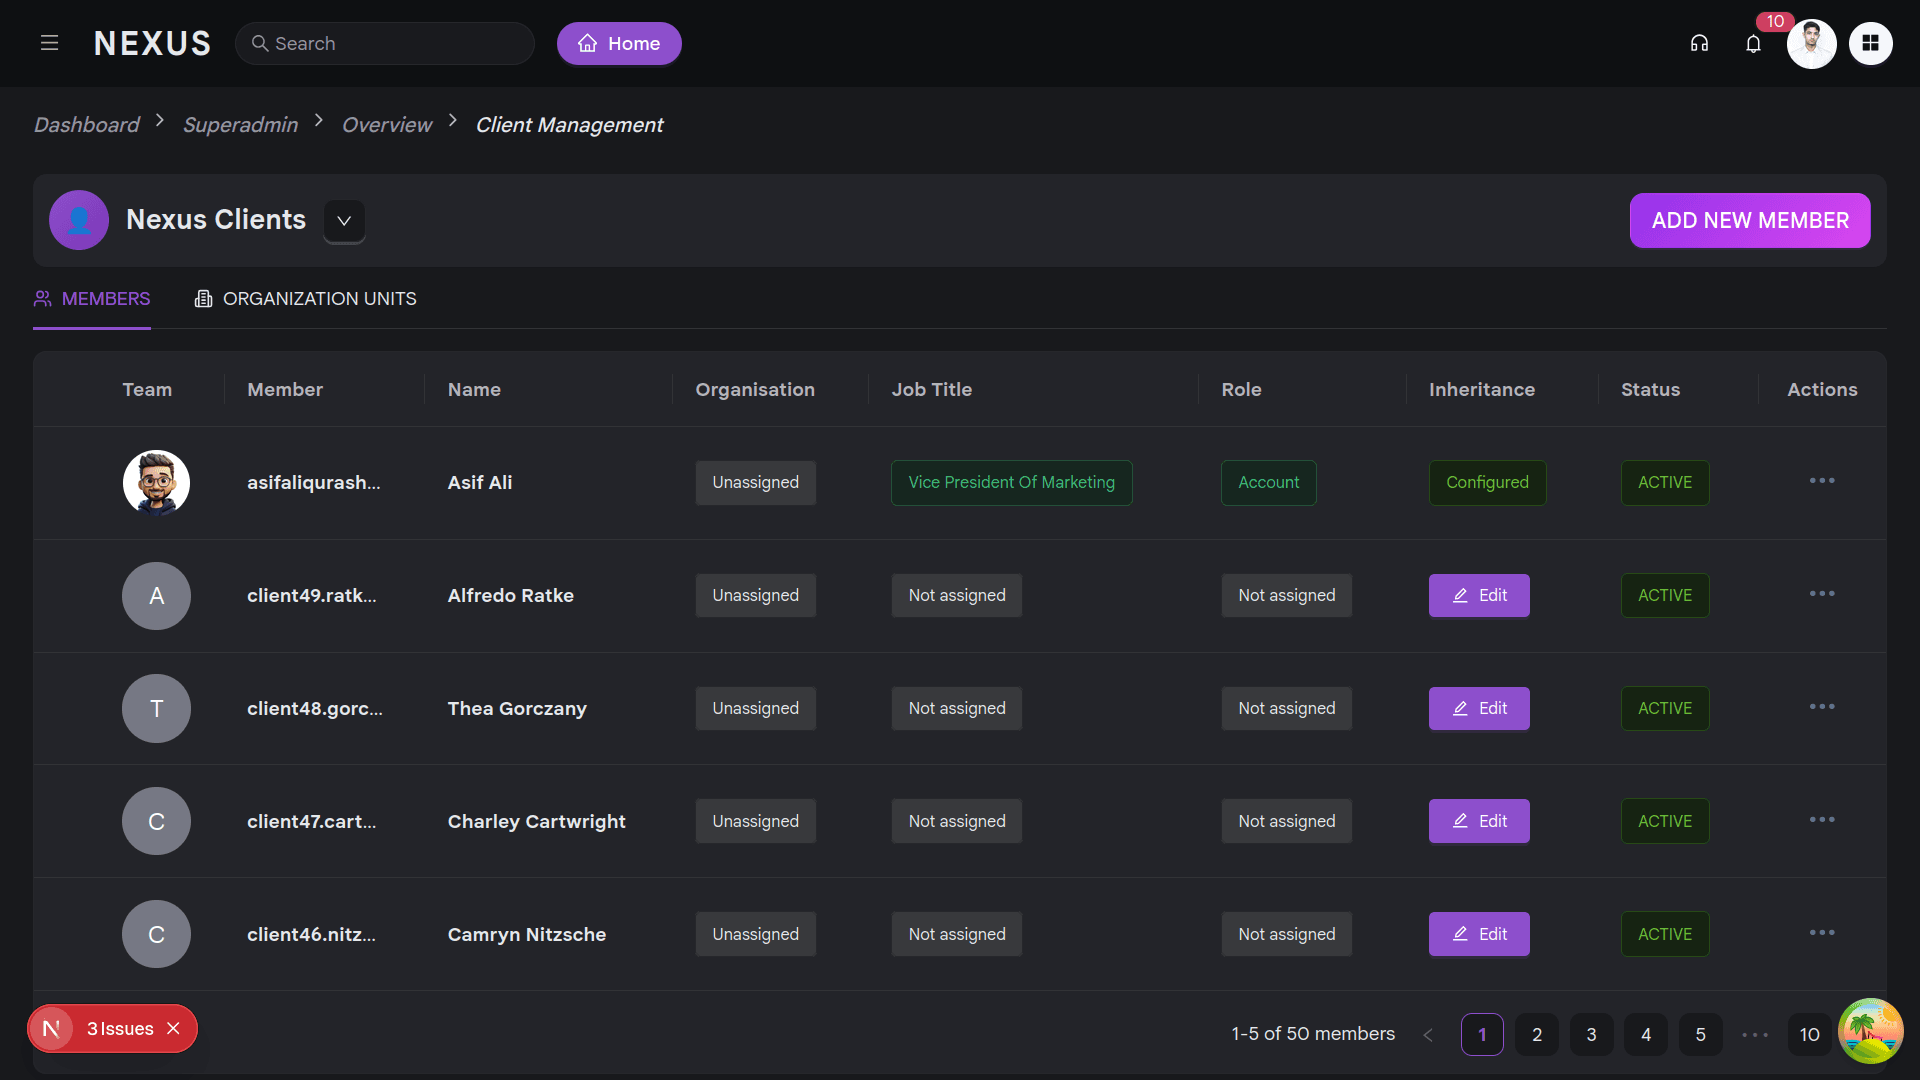Click the Configured inheritance tag
The height and width of the screenshot is (1080, 1920).
(x=1487, y=482)
